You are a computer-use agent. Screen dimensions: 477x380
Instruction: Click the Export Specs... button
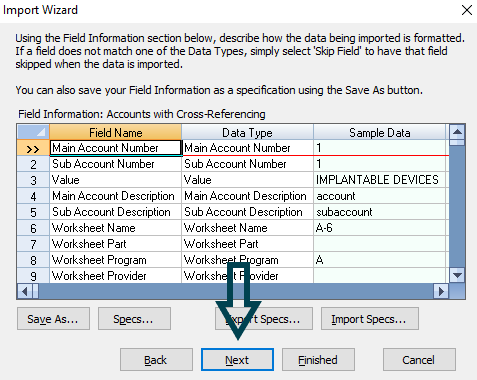tap(264, 319)
